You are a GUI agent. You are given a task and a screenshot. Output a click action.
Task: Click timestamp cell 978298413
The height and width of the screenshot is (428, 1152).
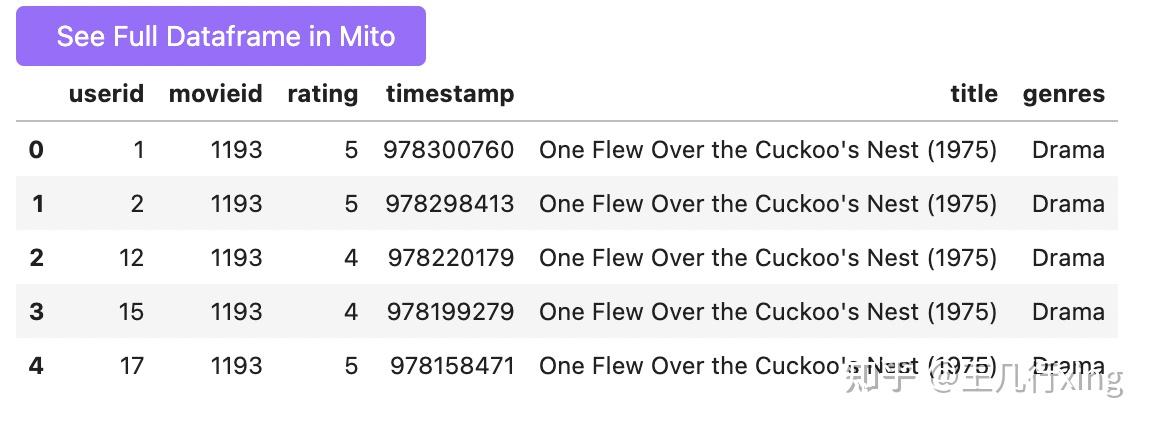point(449,204)
